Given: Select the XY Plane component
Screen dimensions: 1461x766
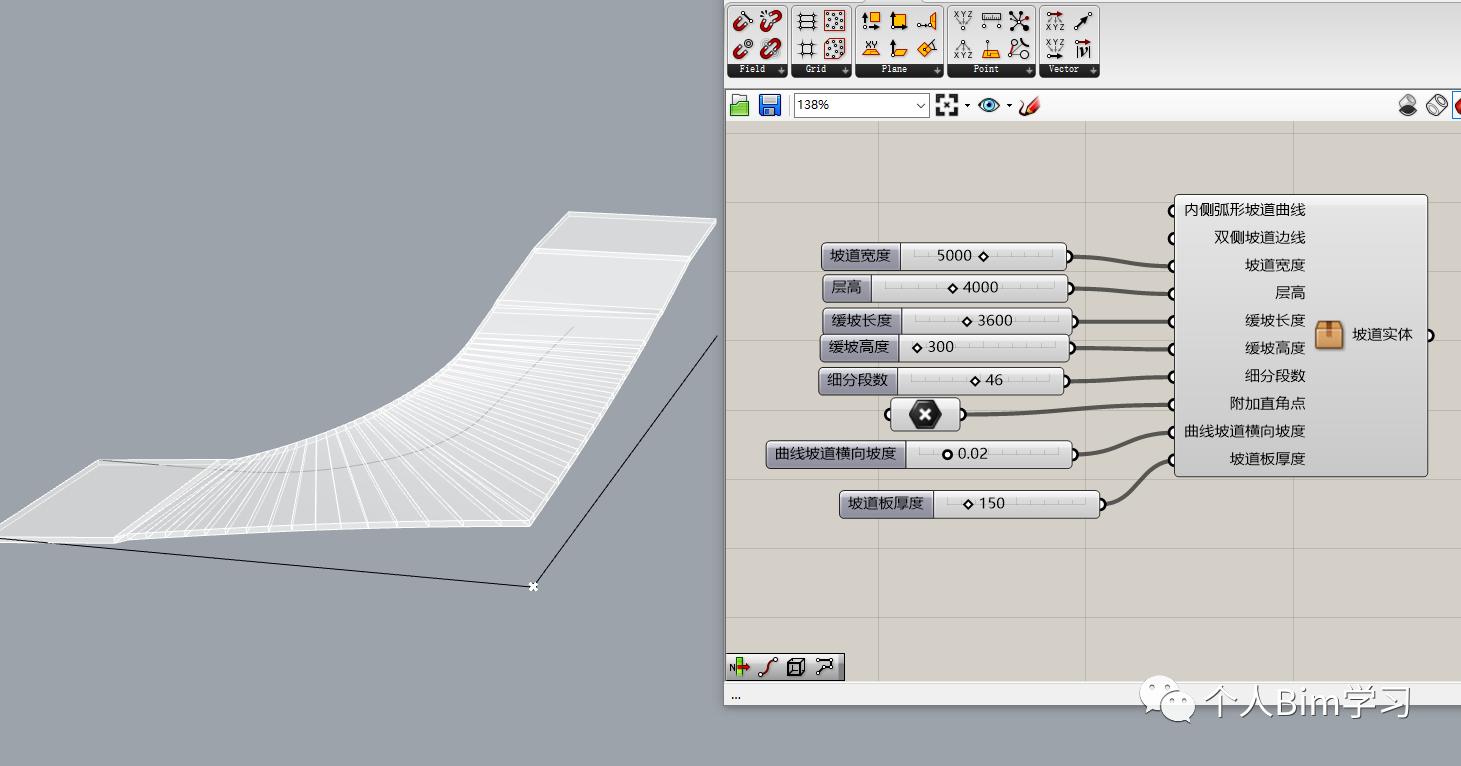Looking at the screenshot, I should (871, 48).
